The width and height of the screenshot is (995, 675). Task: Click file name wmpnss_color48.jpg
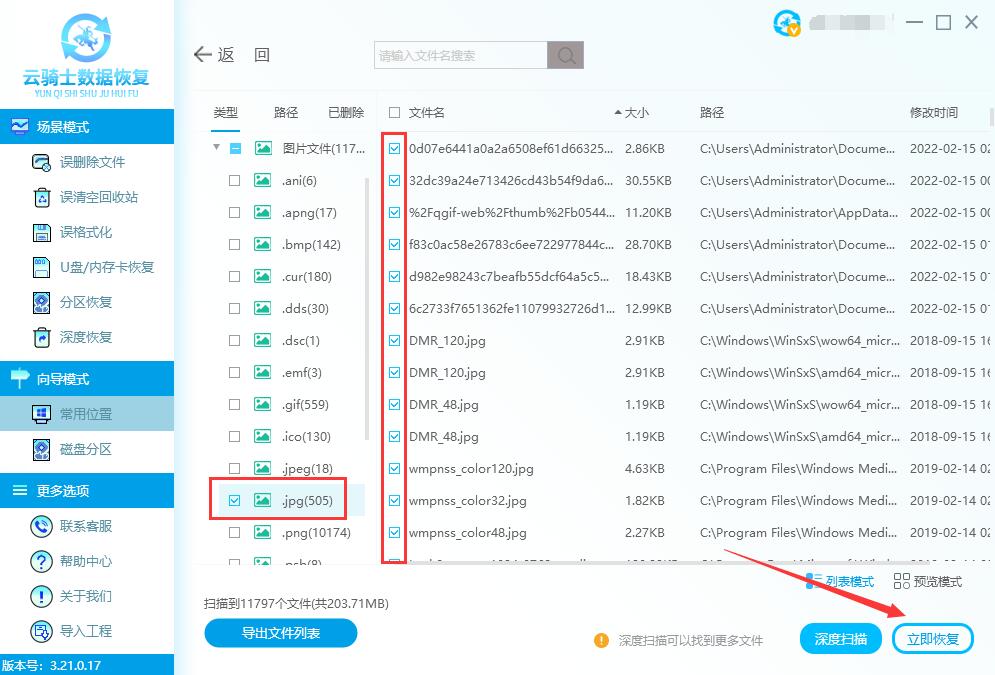[x=468, y=532]
